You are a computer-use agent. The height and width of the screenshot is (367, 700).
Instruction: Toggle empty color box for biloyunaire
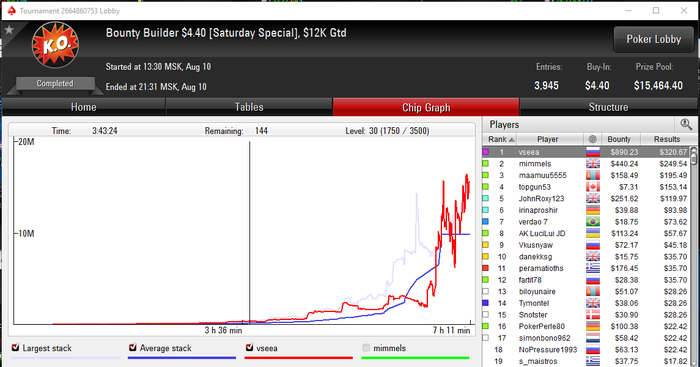(485, 292)
